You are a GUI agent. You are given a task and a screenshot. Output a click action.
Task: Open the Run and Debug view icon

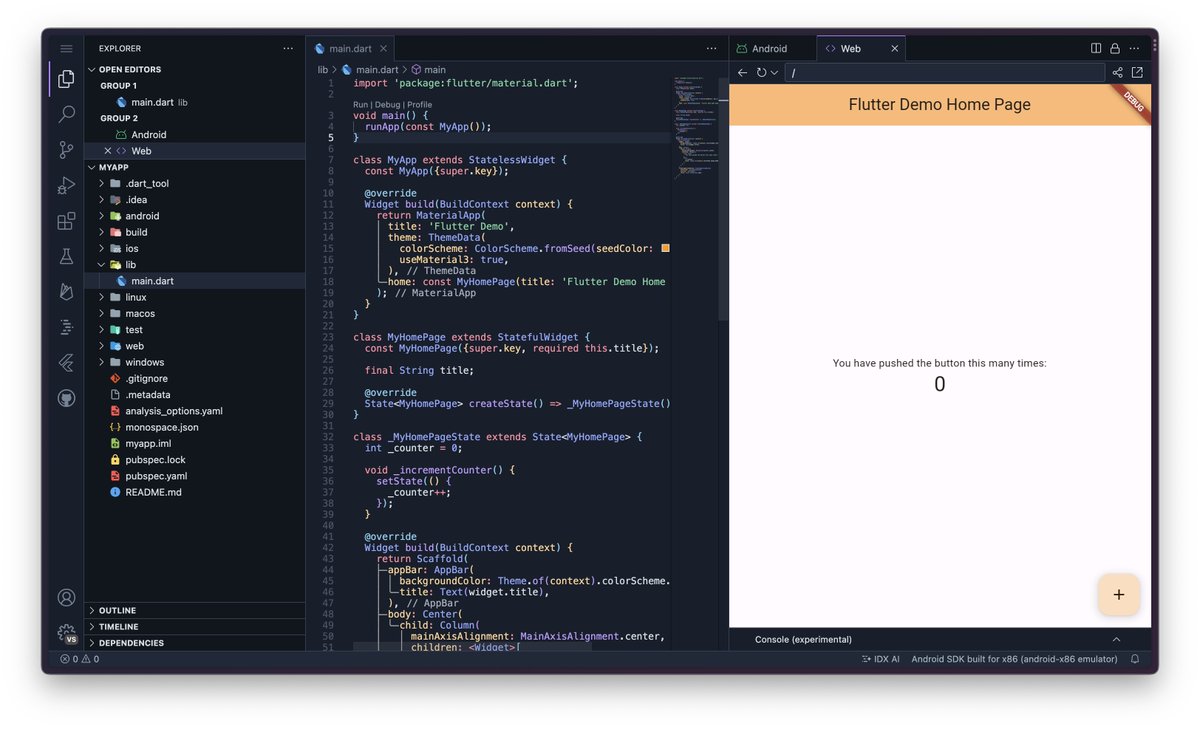point(66,186)
